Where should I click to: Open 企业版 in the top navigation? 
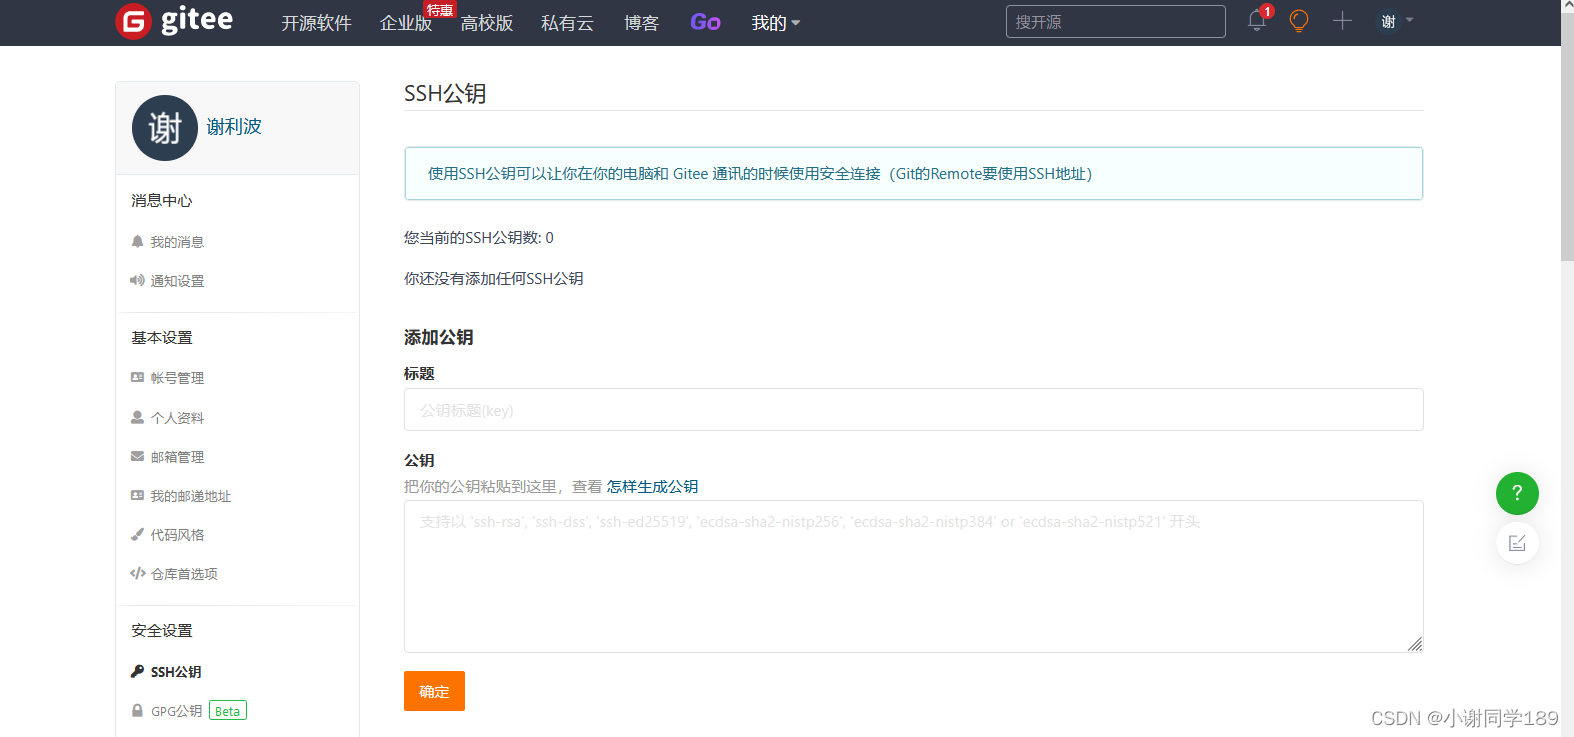pos(406,23)
